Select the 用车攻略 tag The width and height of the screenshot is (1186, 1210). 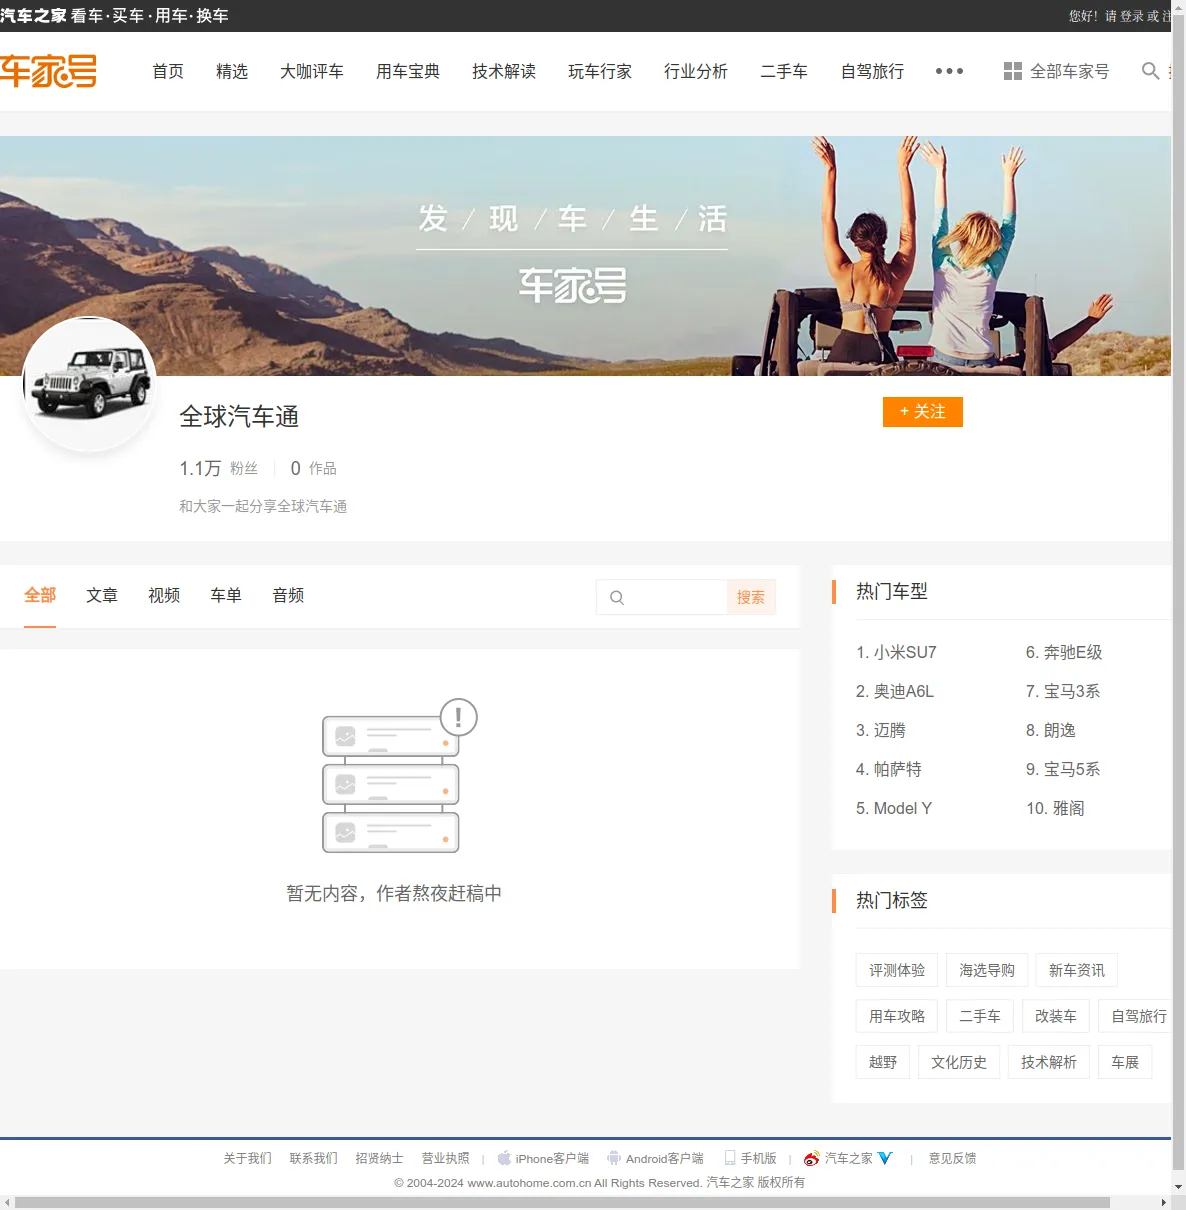(897, 1016)
